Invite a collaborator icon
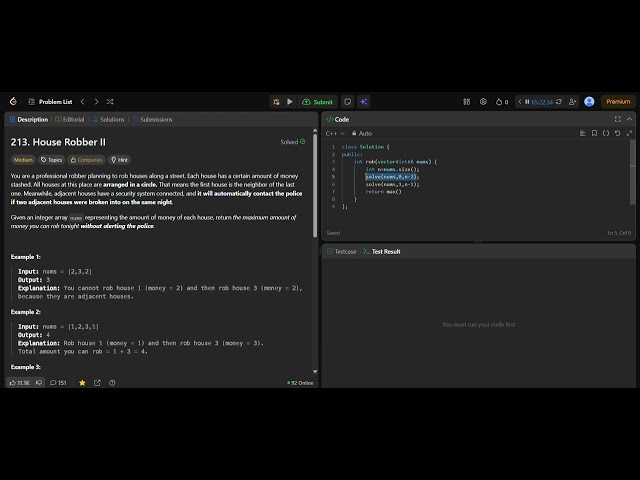 (572, 102)
